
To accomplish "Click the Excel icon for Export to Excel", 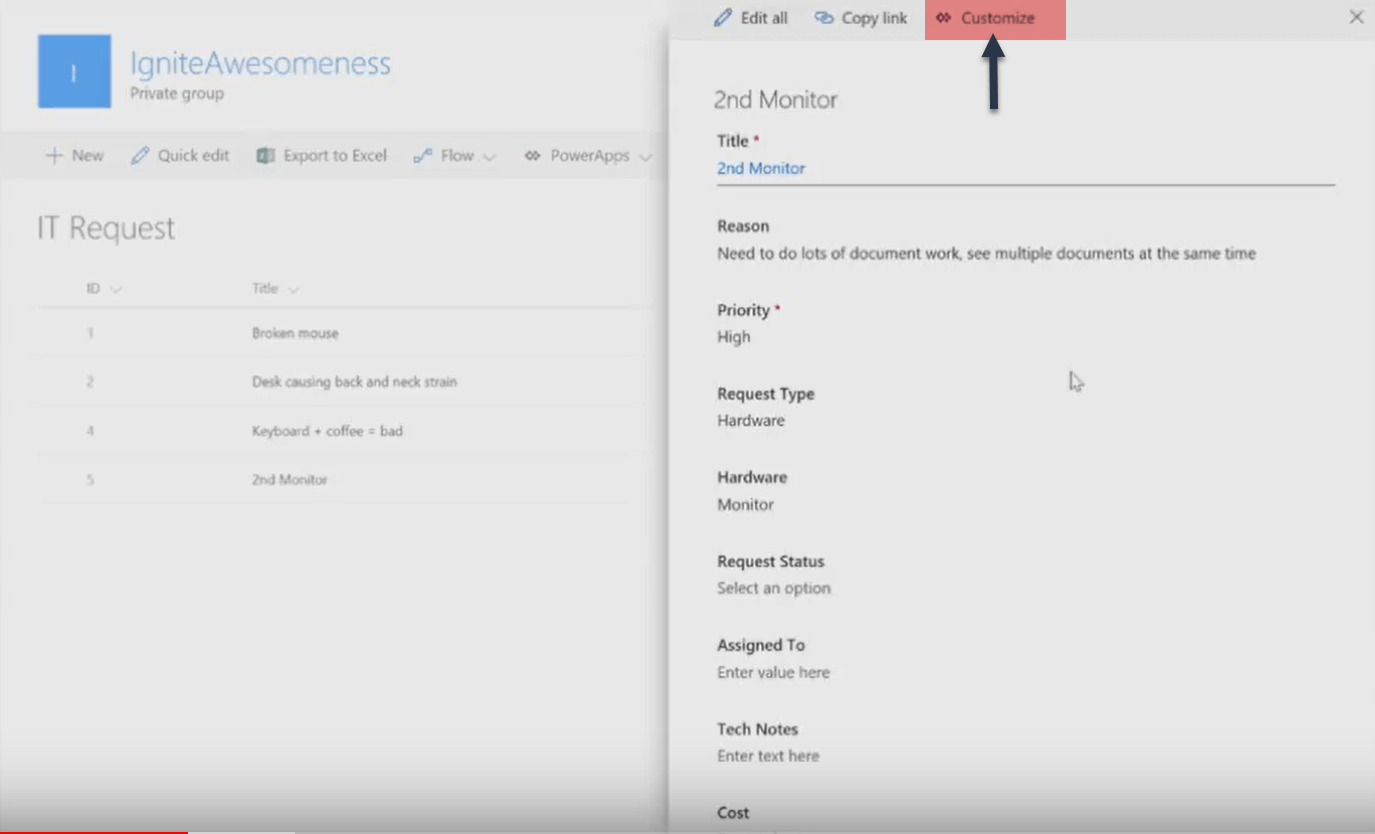I will (265, 155).
